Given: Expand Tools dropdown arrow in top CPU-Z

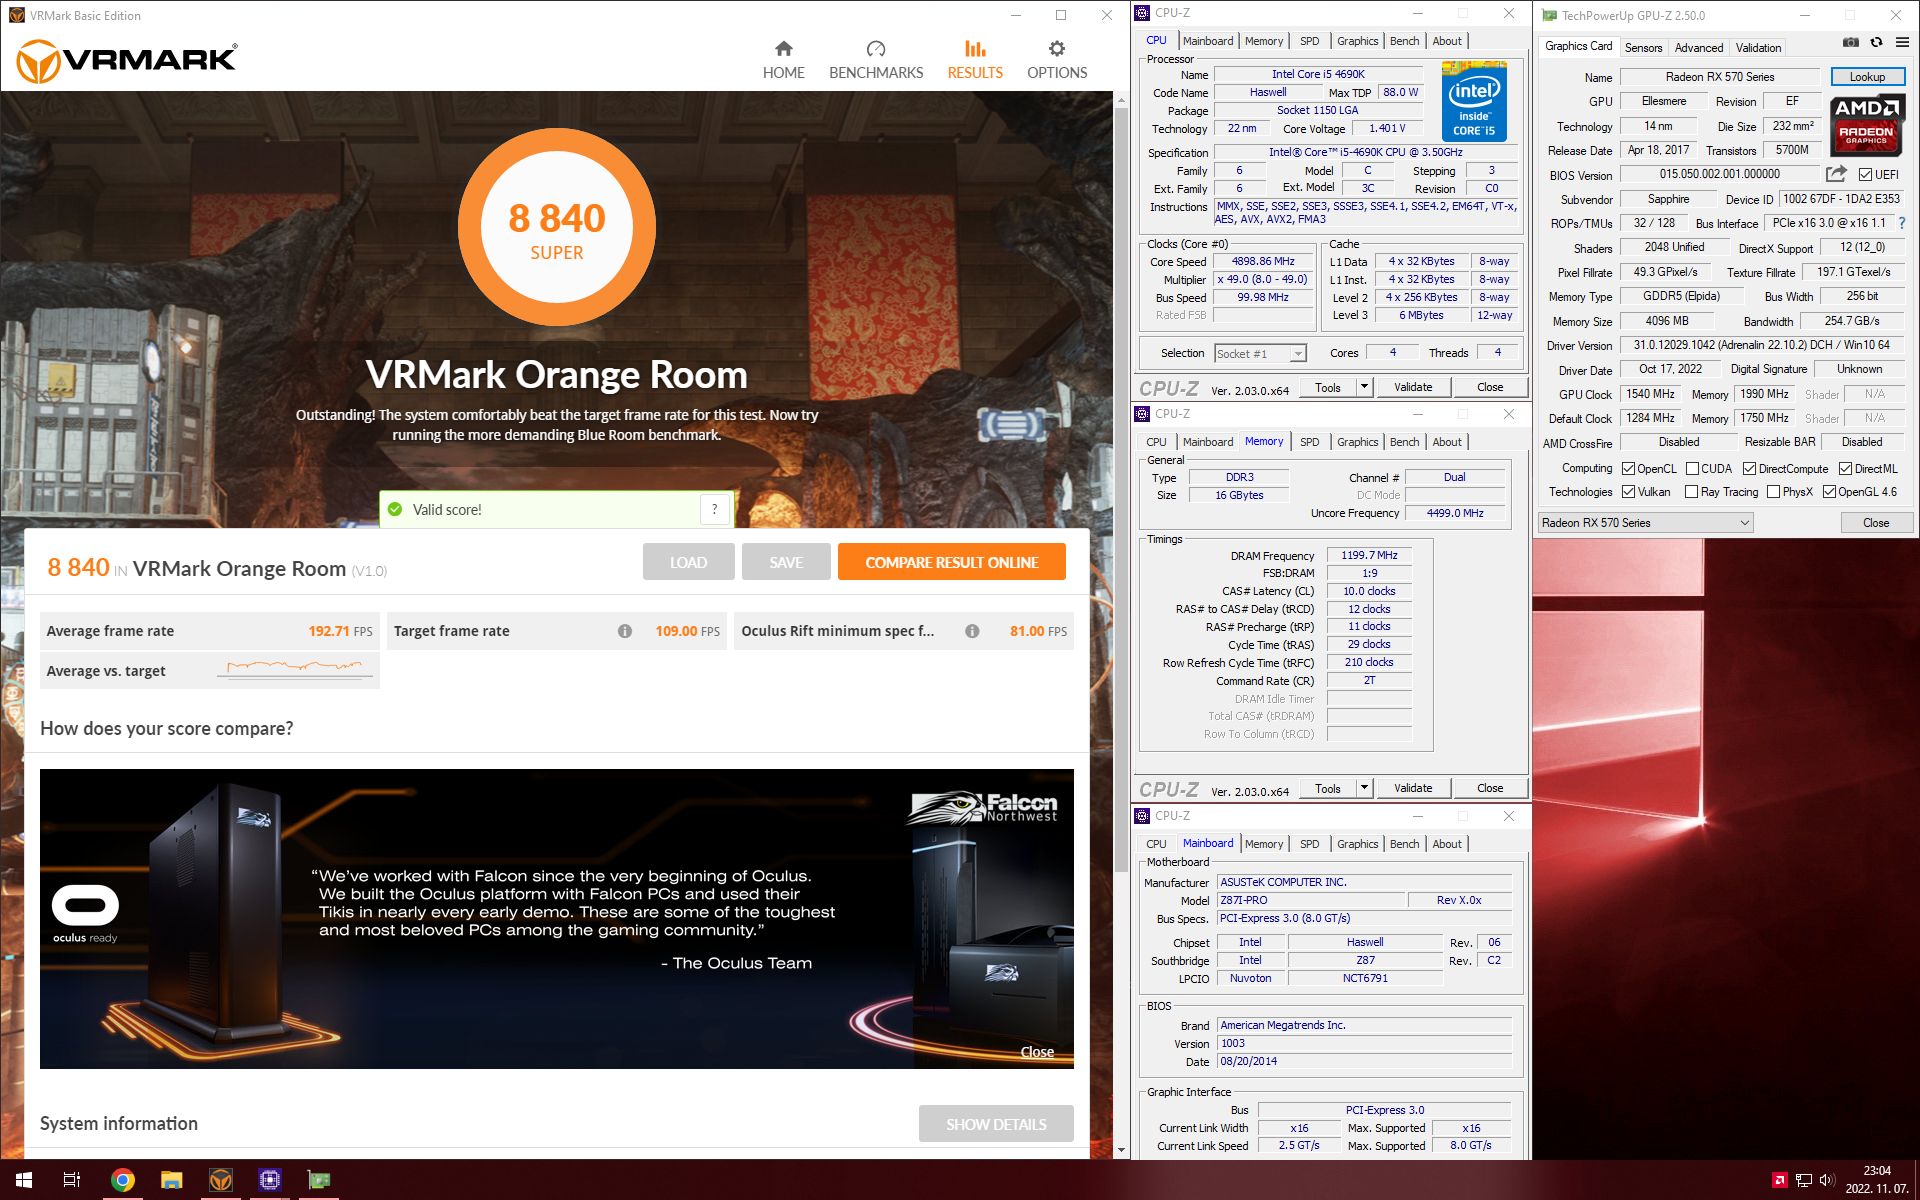Looking at the screenshot, I should (1364, 387).
